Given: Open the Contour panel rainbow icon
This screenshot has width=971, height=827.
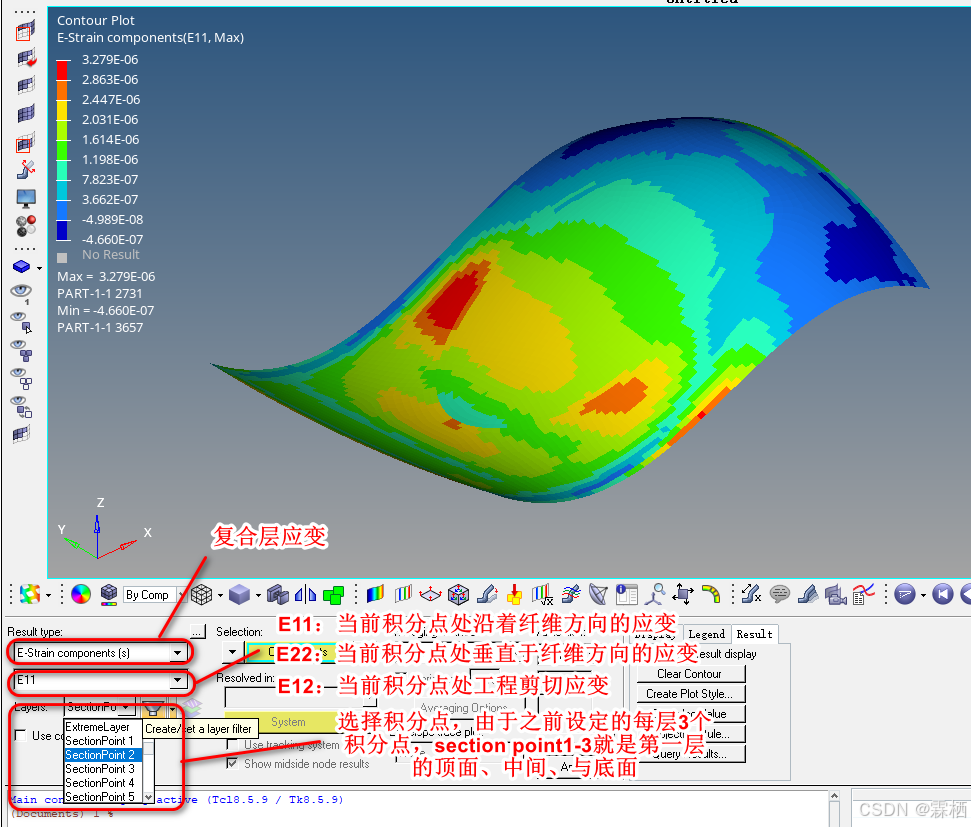Looking at the screenshot, I should click(375, 594).
